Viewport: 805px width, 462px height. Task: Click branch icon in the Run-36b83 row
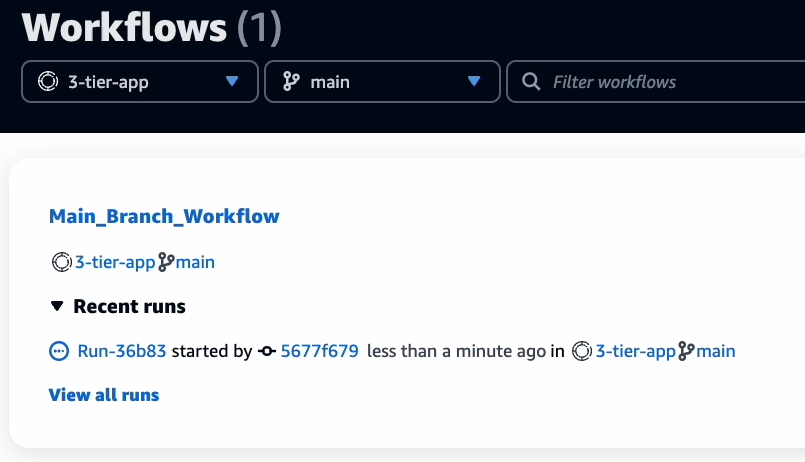click(x=686, y=351)
